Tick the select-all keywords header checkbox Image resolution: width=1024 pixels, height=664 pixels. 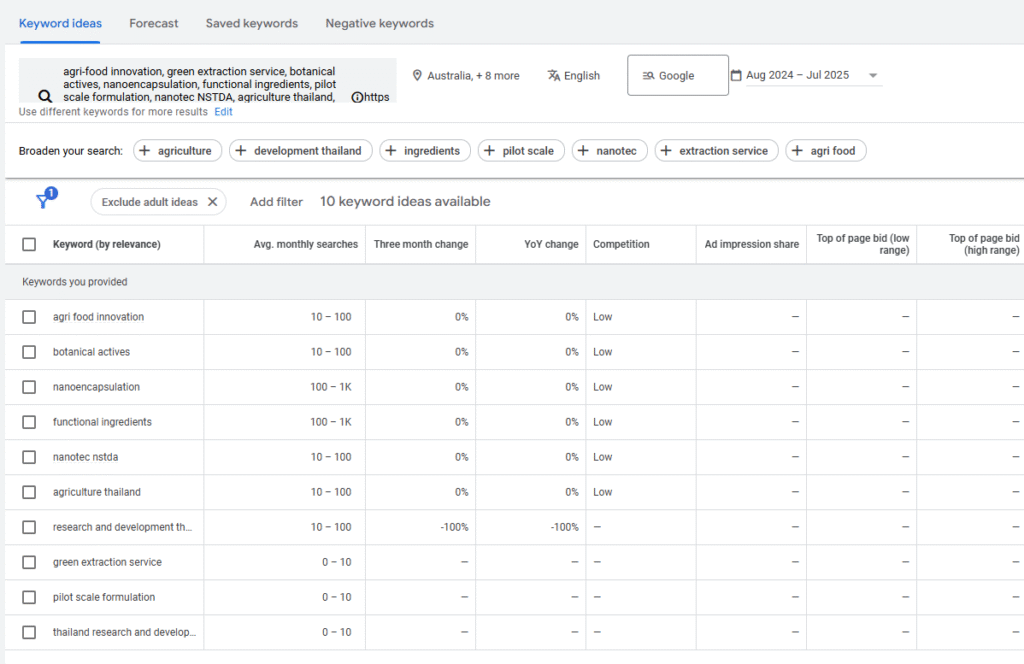pos(29,244)
